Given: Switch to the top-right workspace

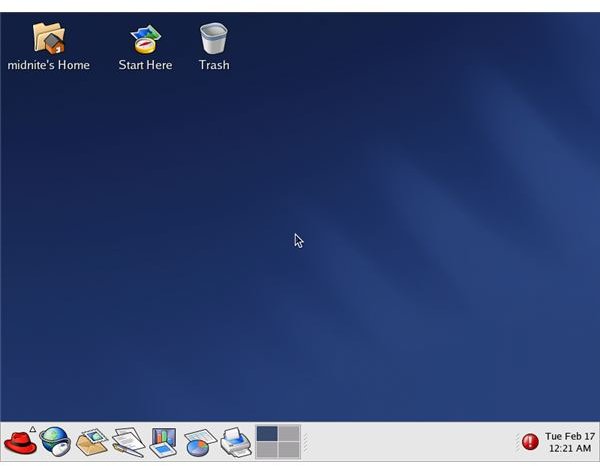Looking at the screenshot, I should click(x=289, y=434).
